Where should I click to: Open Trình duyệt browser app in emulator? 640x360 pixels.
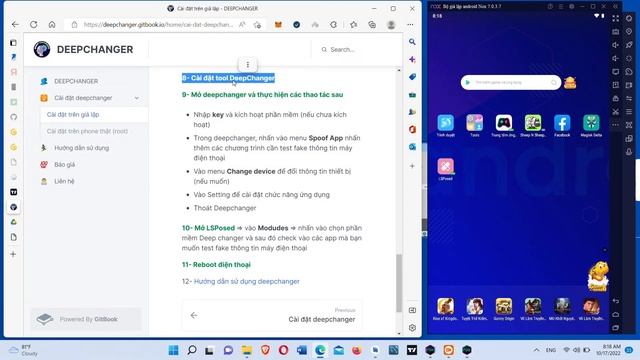[x=445, y=125]
